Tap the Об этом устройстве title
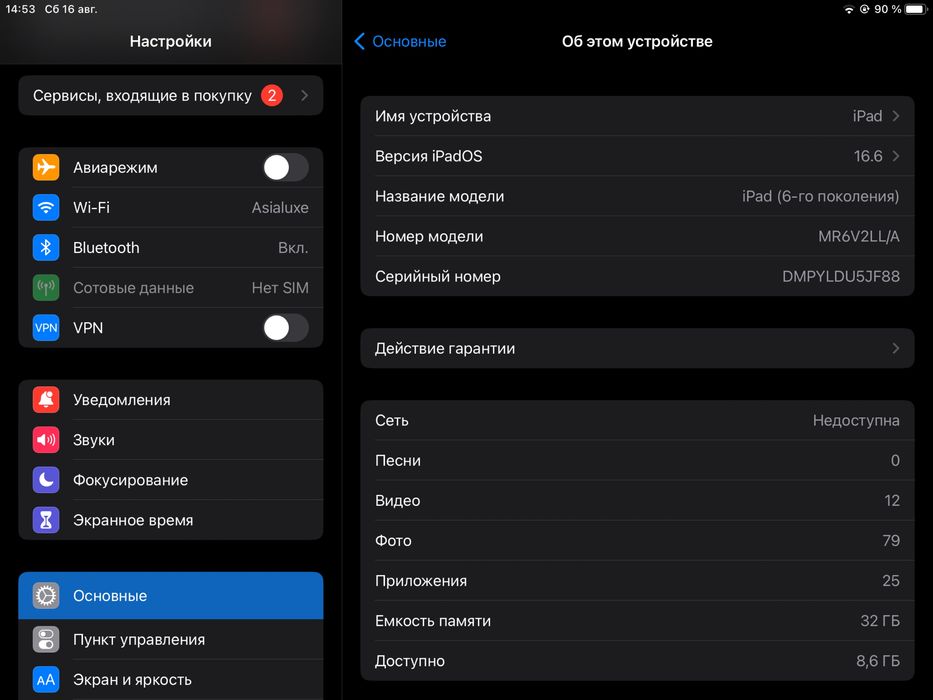Image resolution: width=933 pixels, height=700 pixels. coord(637,41)
